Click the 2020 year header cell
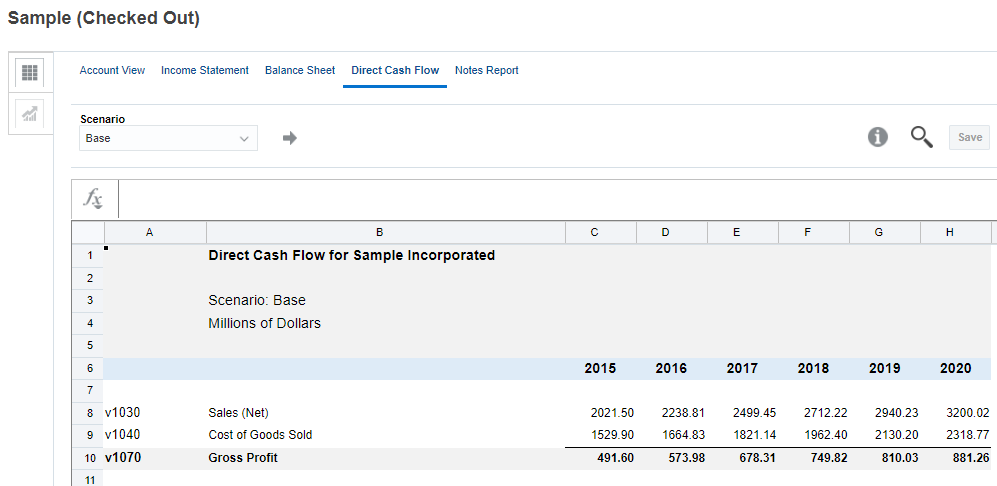Screen dimensions: 997x486 click(956, 368)
